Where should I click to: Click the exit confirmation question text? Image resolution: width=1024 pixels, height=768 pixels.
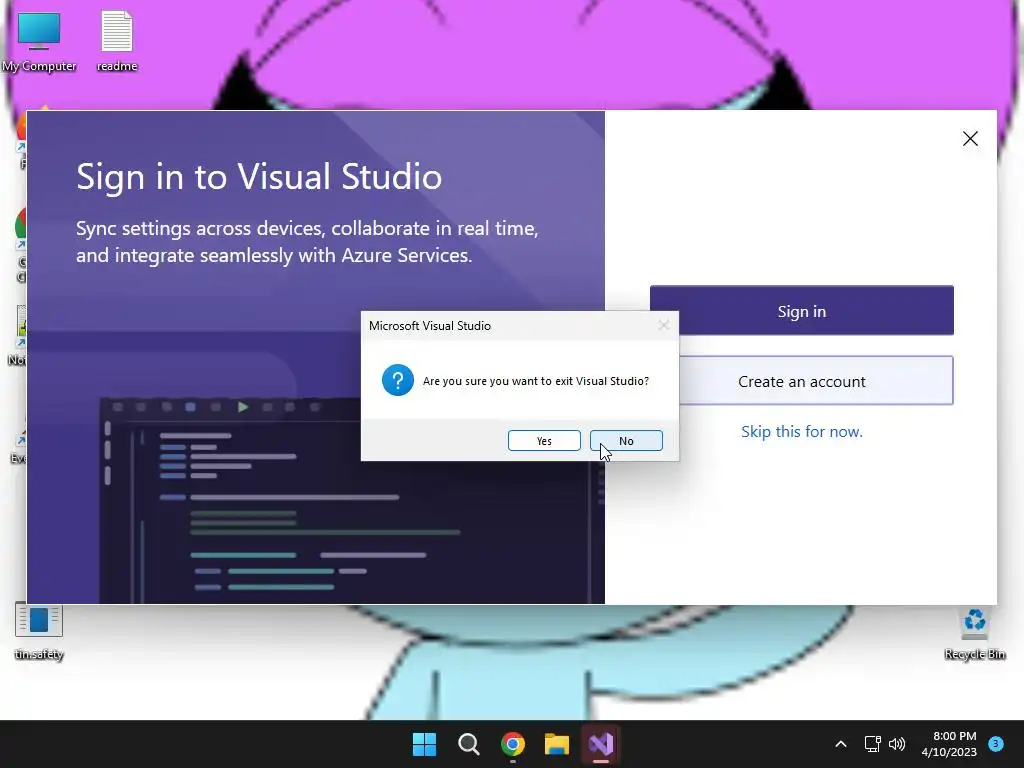pos(536,381)
